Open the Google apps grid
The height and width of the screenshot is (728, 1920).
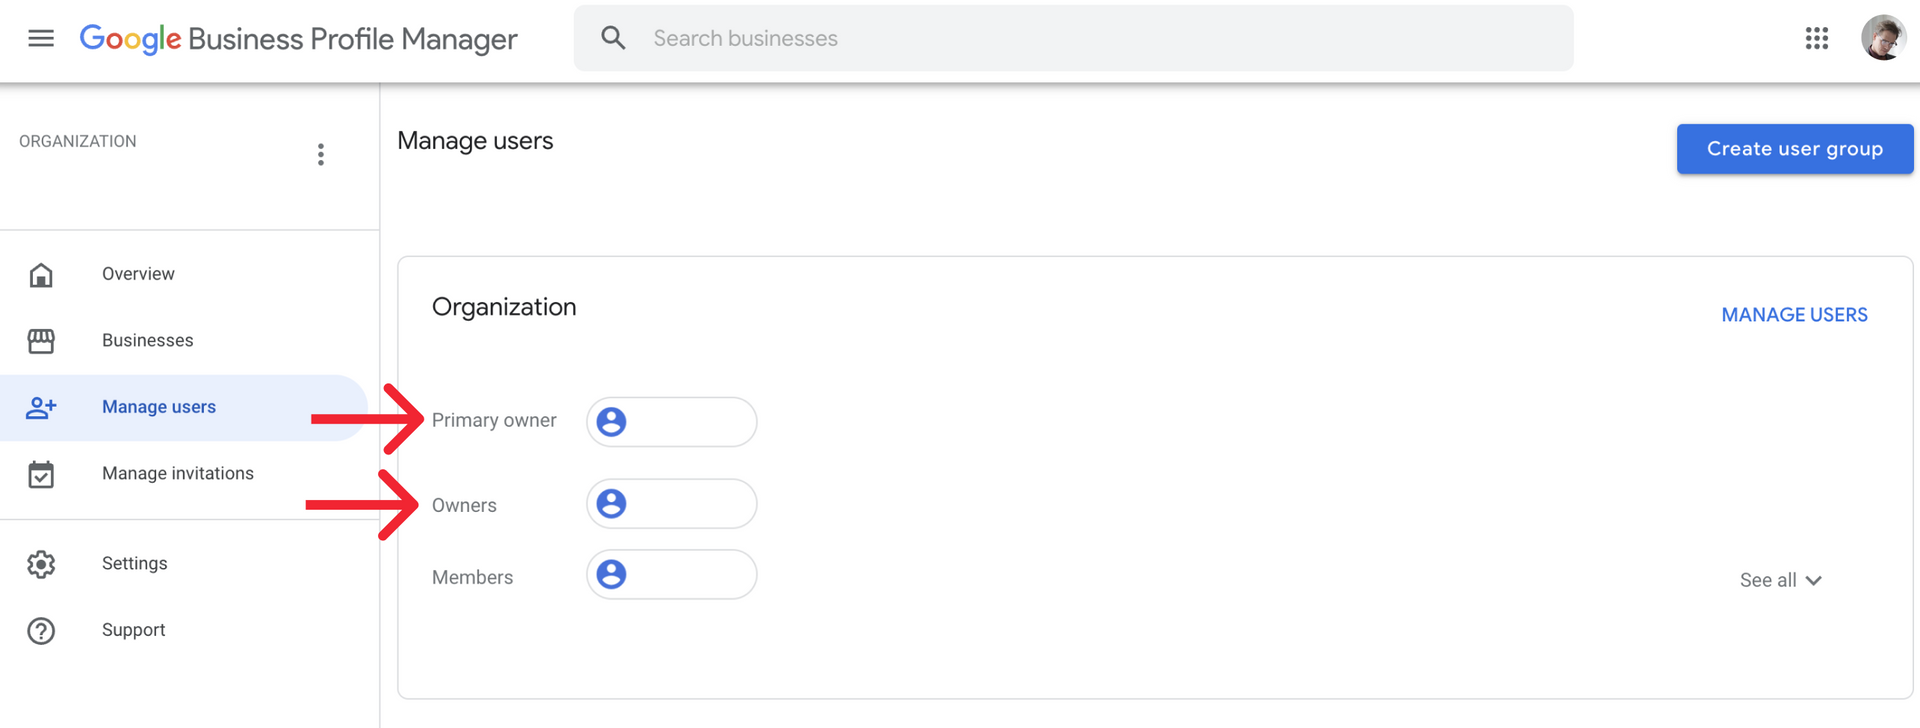pos(1816,38)
